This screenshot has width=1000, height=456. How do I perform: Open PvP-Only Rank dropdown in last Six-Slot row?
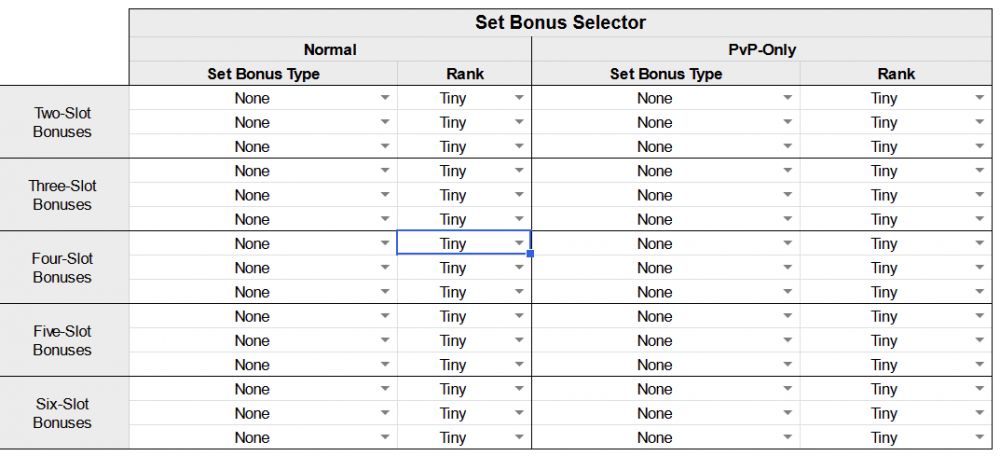coord(979,437)
